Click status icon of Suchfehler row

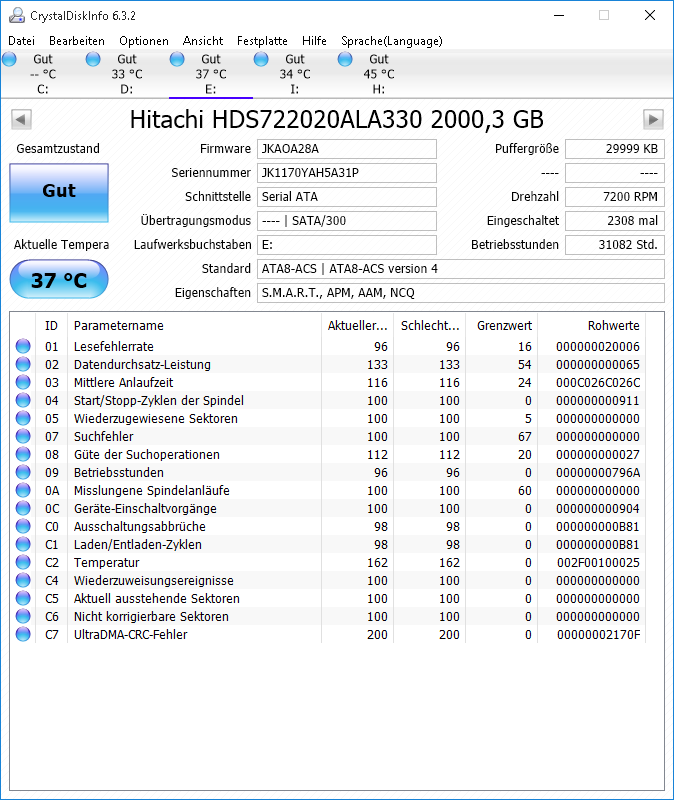(23, 436)
